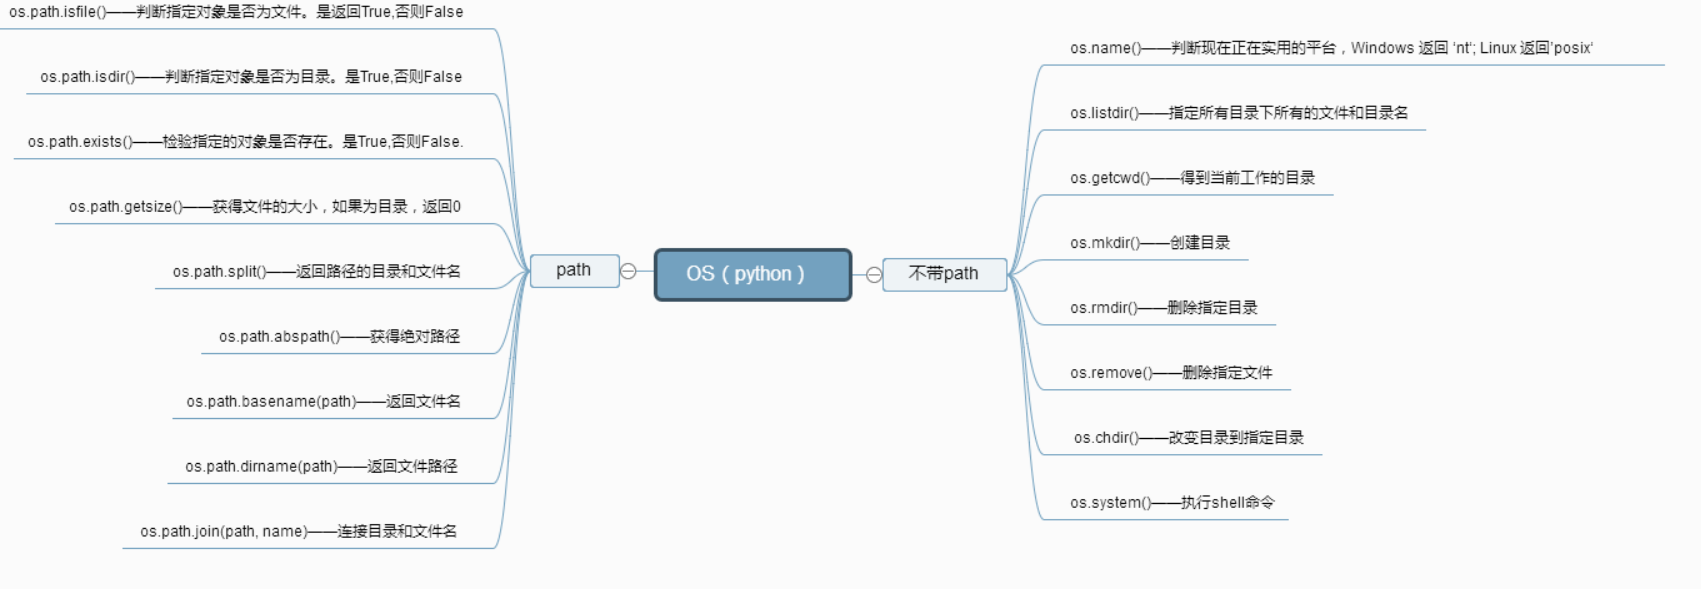Click the os.system() shell command topic

(1173, 503)
